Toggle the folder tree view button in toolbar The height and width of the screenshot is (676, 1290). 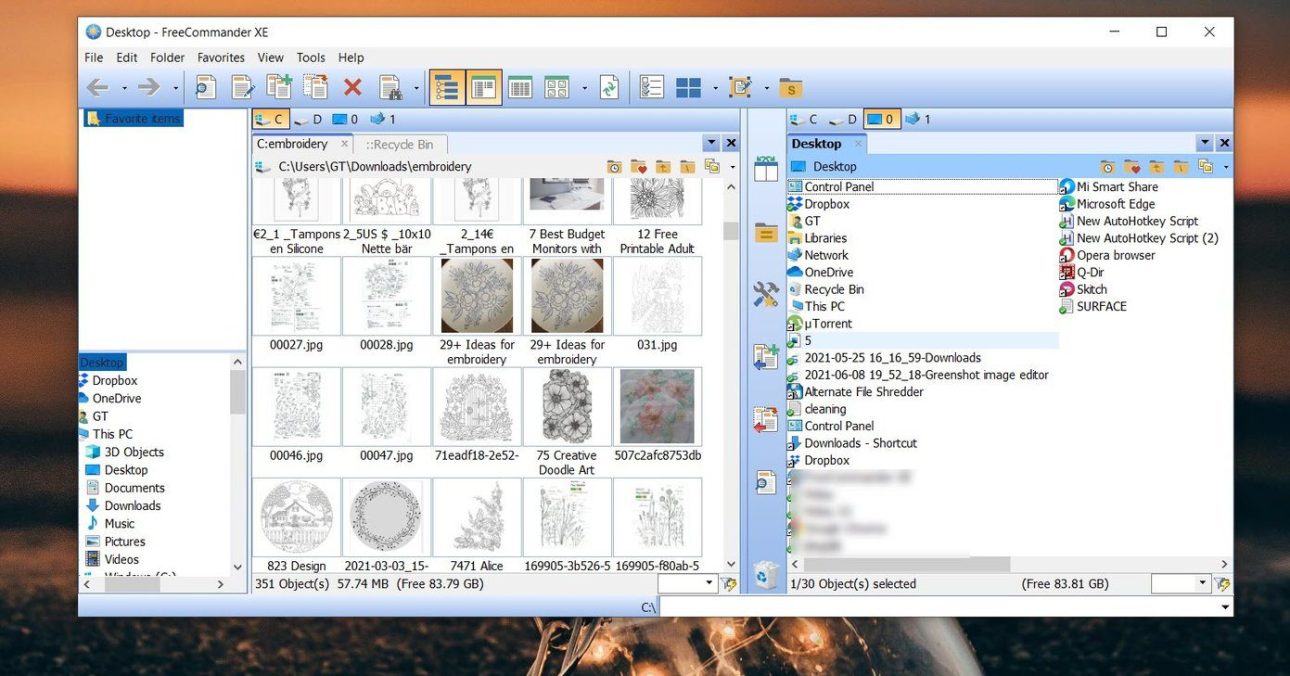(446, 88)
